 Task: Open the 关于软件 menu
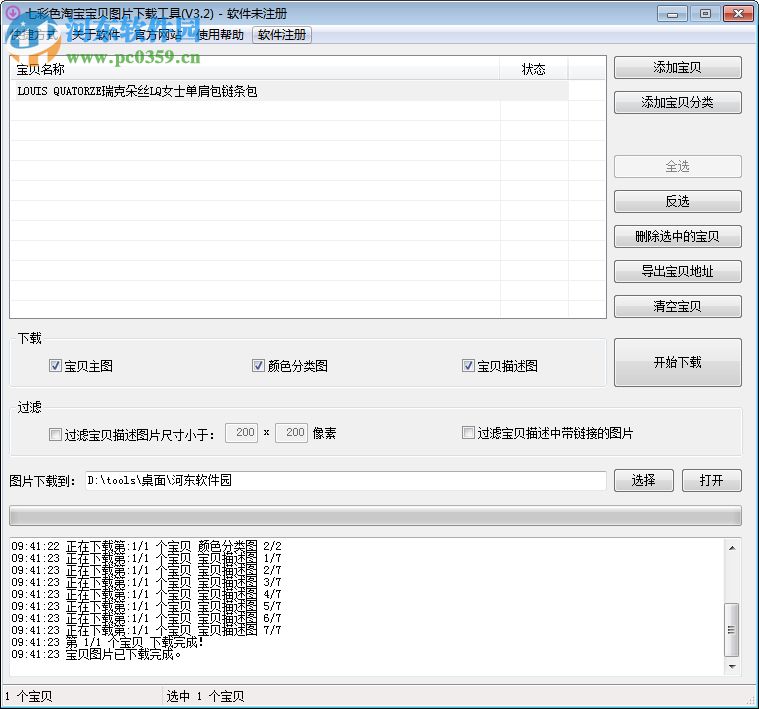tap(96, 35)
